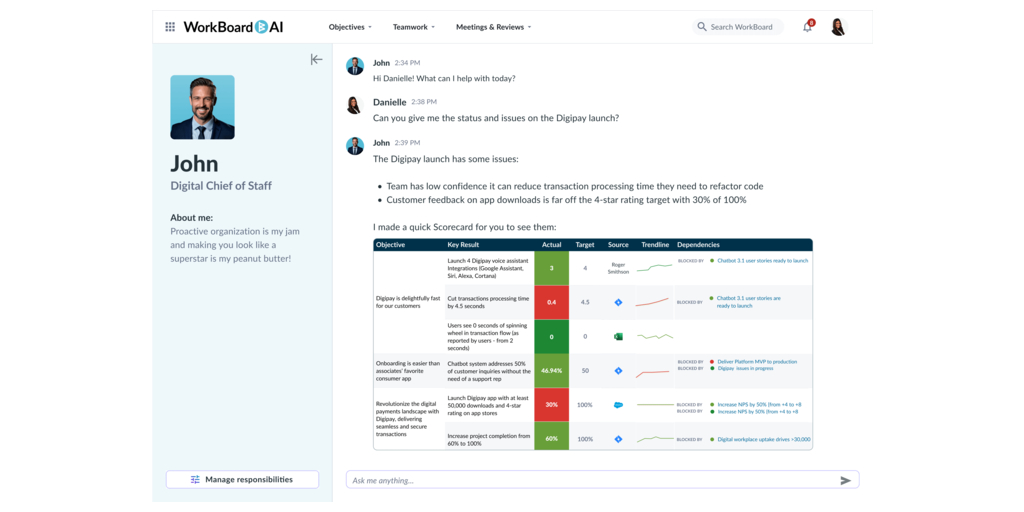Click the Search WorkBoard field
The image size is (1024, 512).
[742, 27]
